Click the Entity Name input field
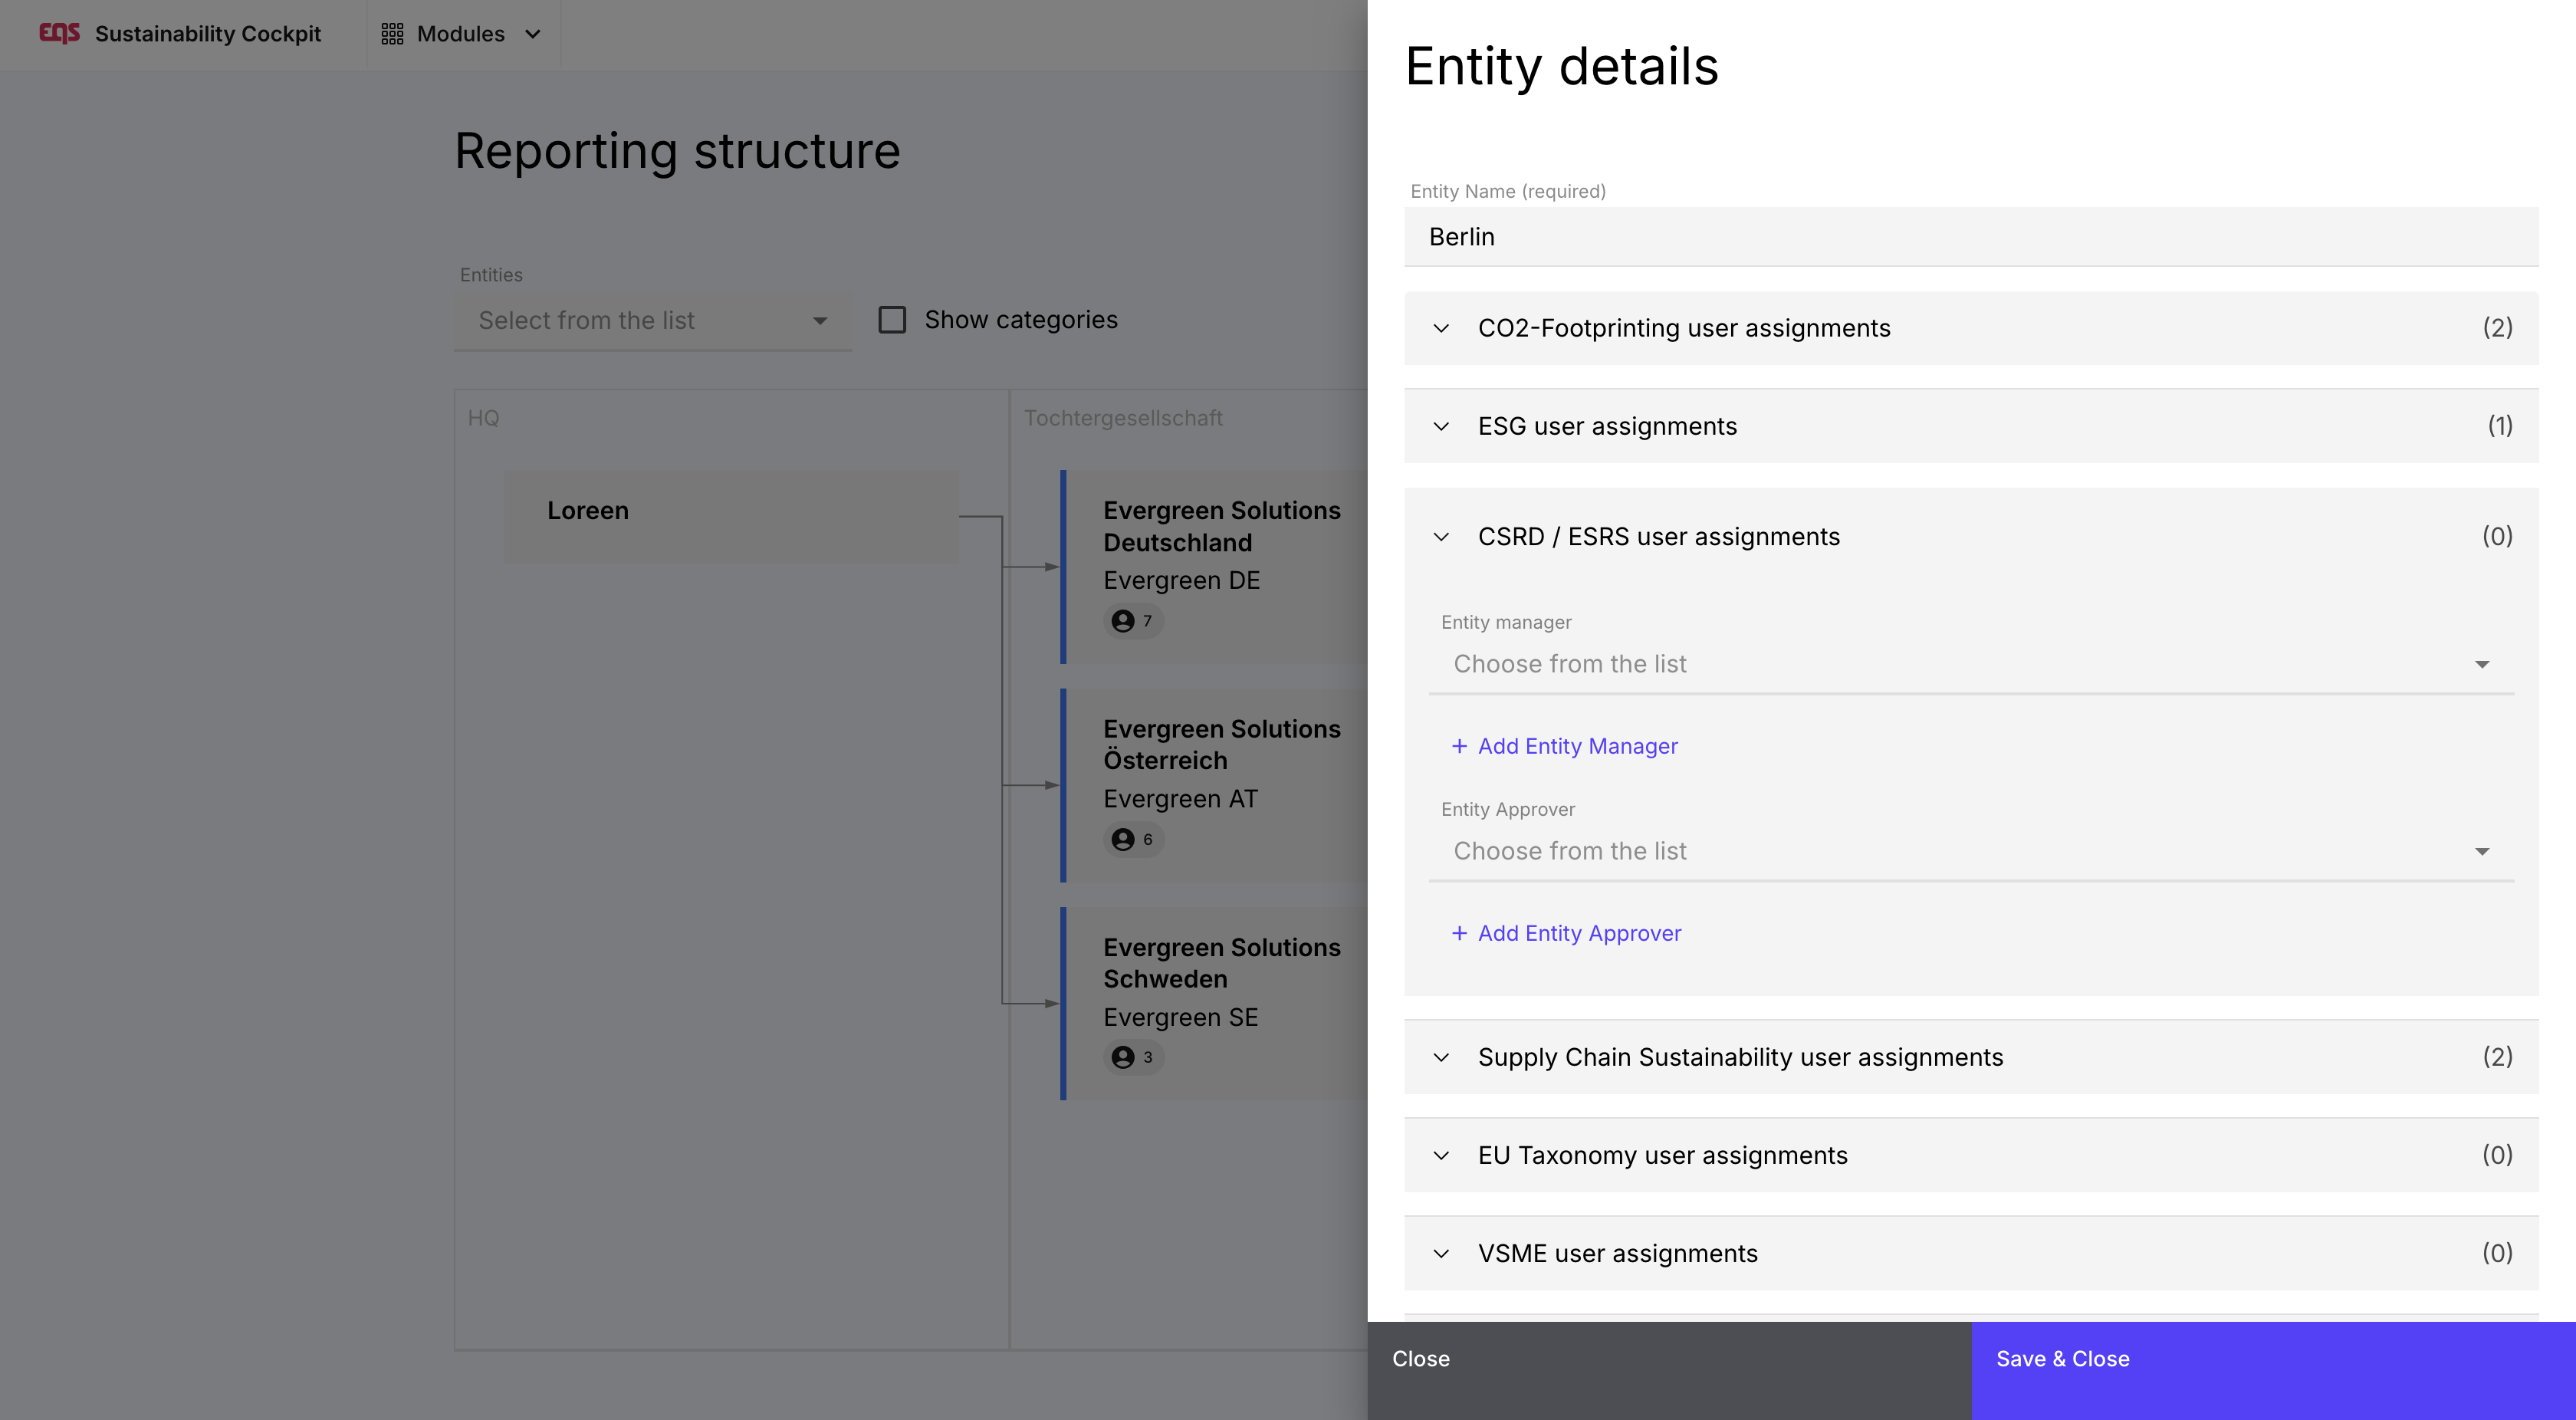 tap(1970, 237)
